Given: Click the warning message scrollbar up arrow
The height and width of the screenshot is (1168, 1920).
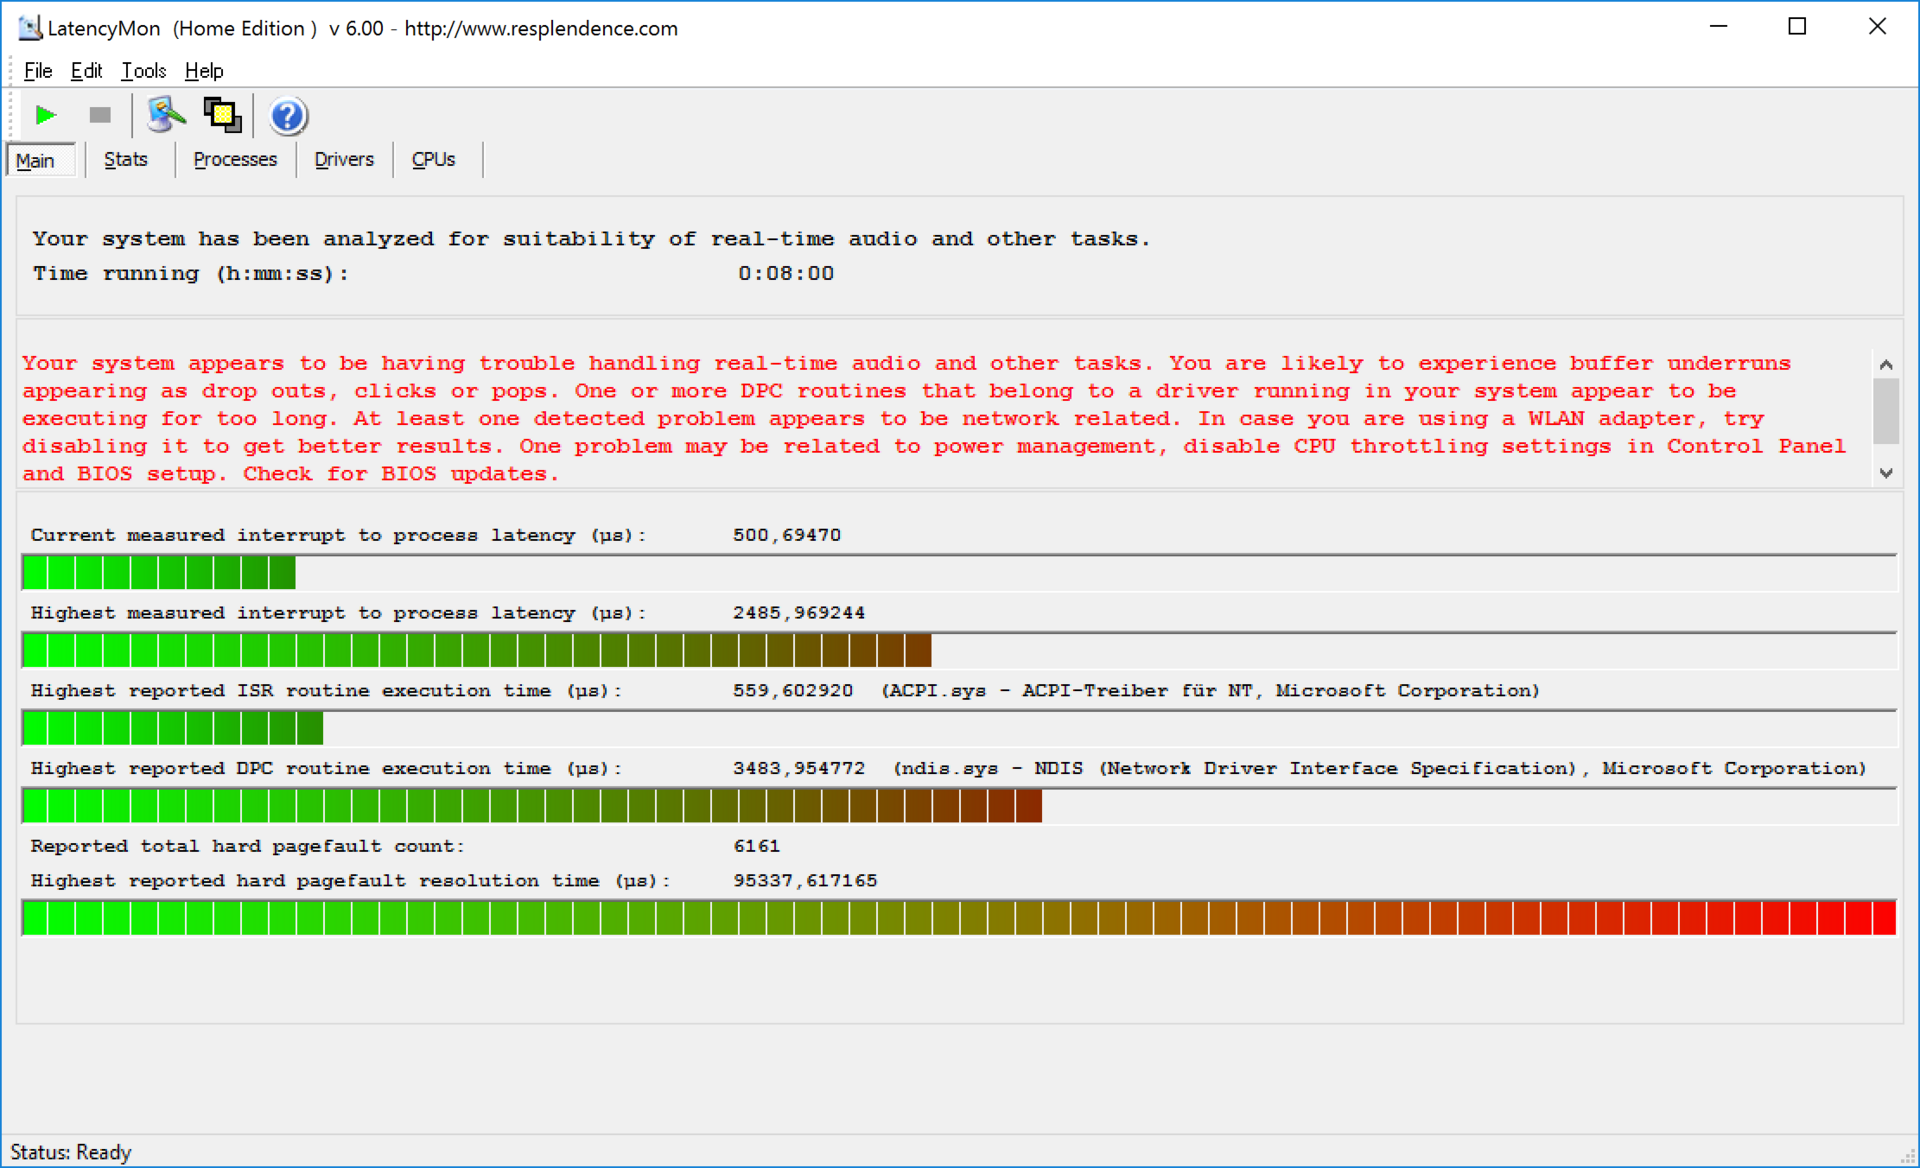Looking at the screenshot, I should (x=1886, y=364).
